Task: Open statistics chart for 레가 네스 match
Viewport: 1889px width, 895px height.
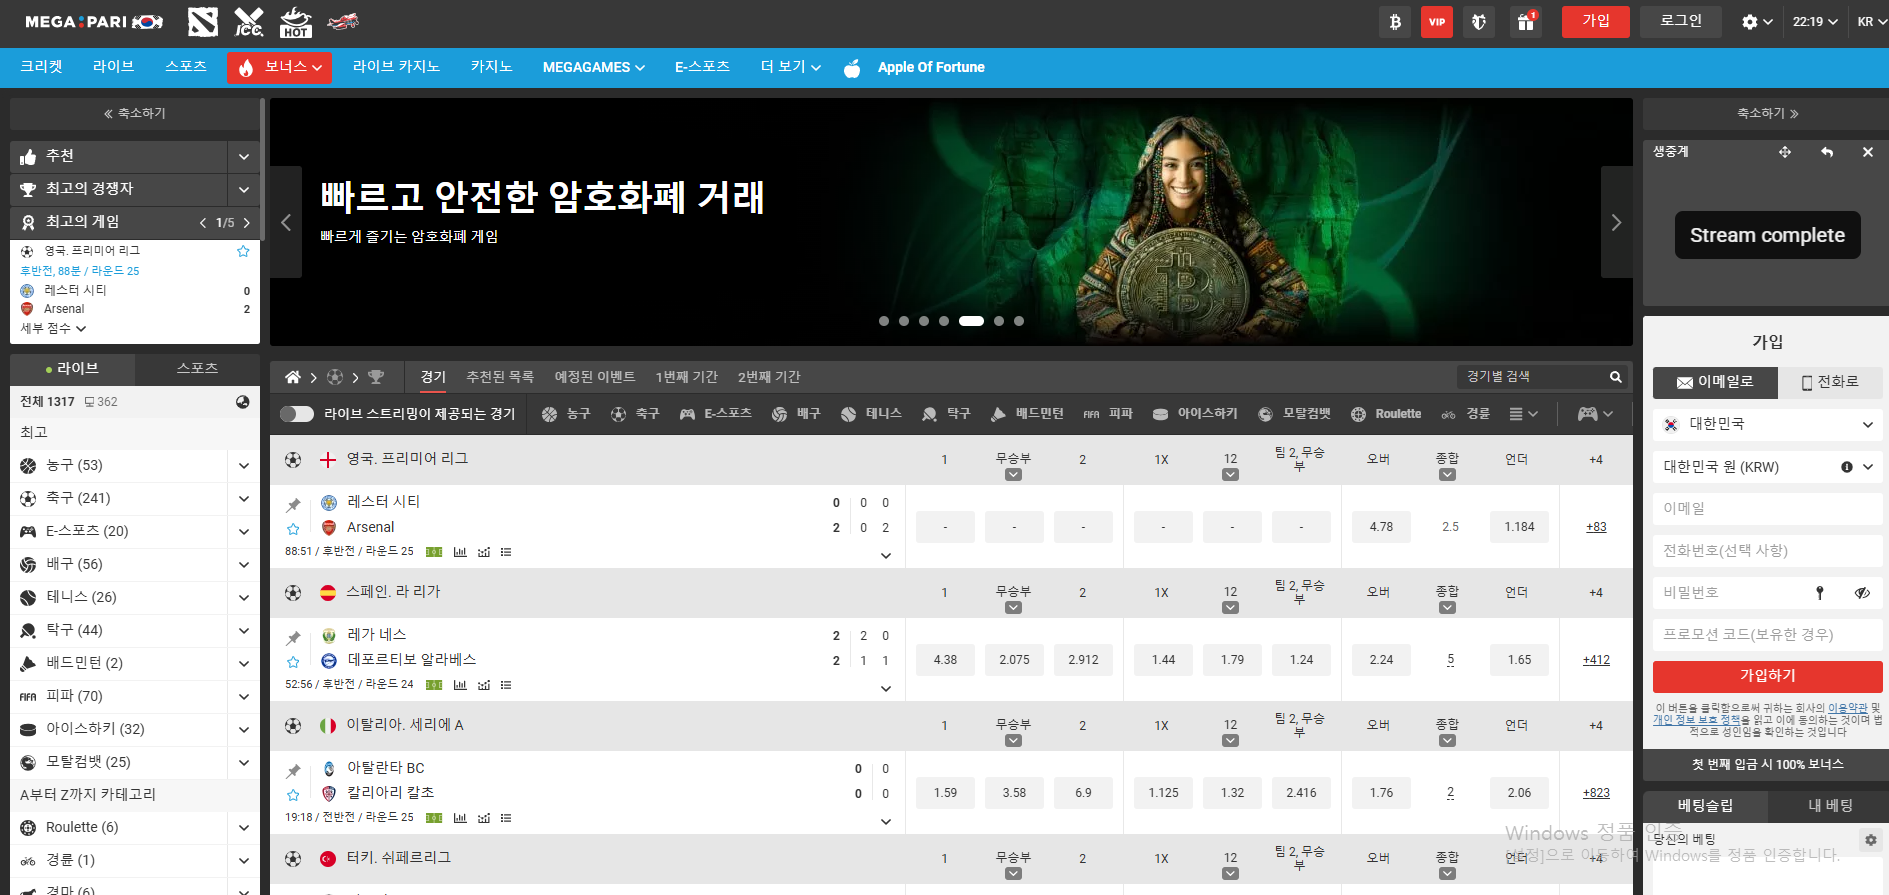Action: point(460,685)
